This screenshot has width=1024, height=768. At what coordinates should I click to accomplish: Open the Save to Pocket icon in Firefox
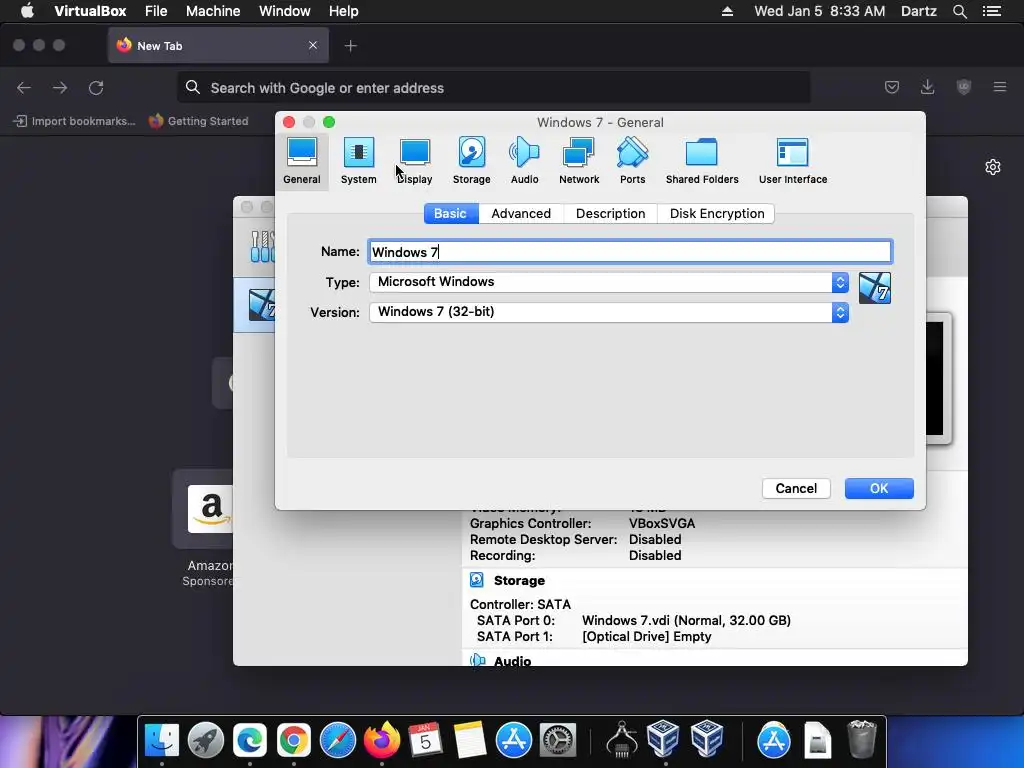point(892,87)
